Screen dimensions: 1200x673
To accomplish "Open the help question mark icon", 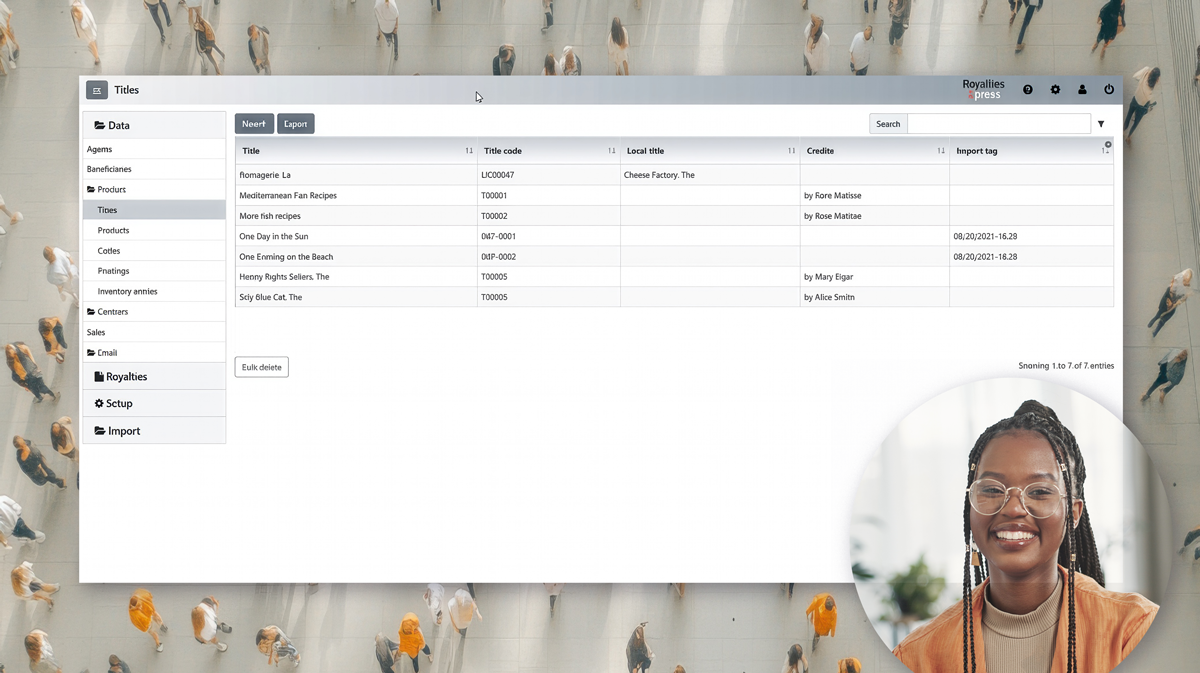I will coord(1027,90).
